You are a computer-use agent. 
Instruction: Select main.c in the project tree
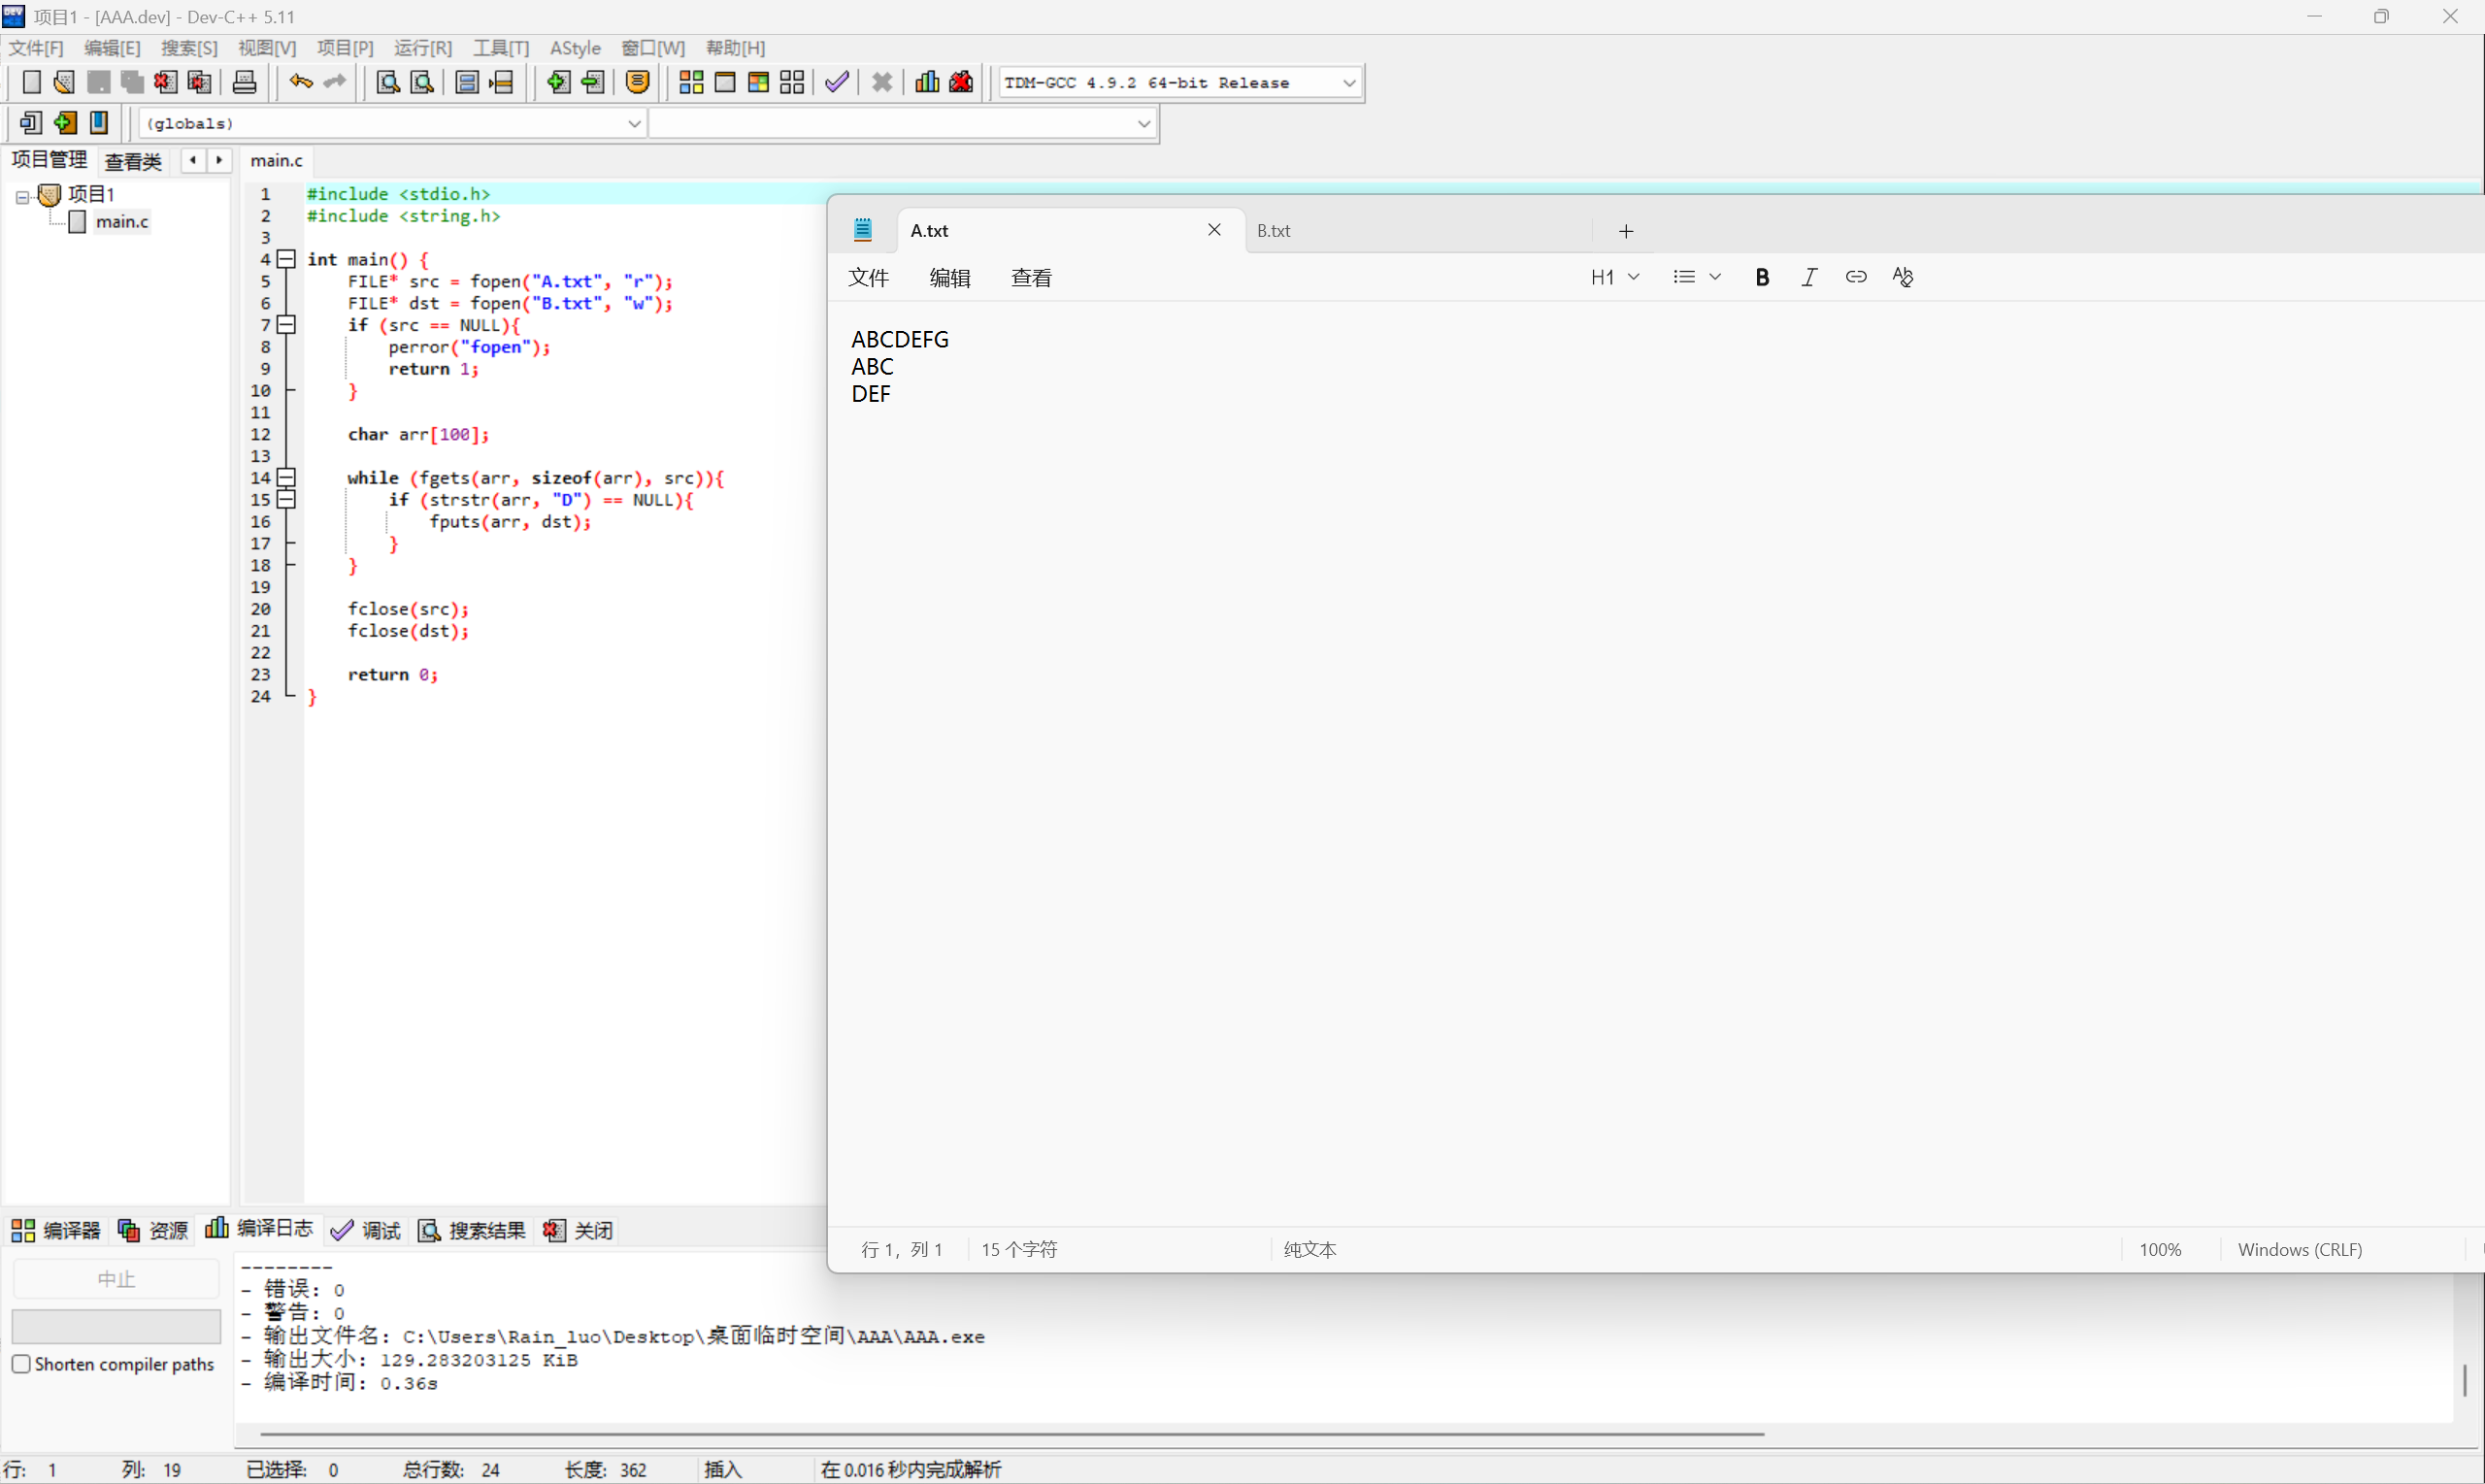tap(122, 222)
